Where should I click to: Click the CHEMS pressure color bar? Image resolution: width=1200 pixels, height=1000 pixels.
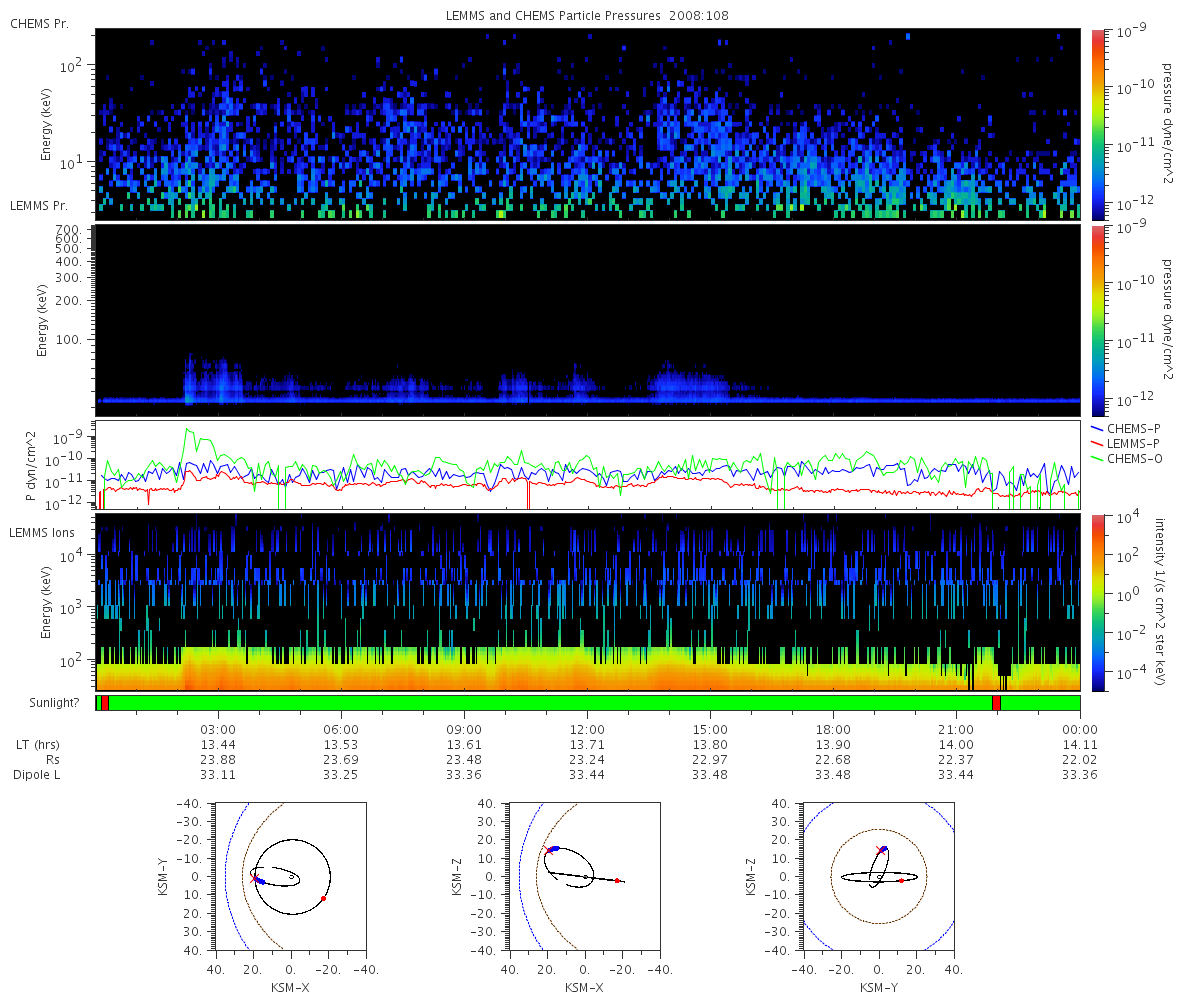1097,124
